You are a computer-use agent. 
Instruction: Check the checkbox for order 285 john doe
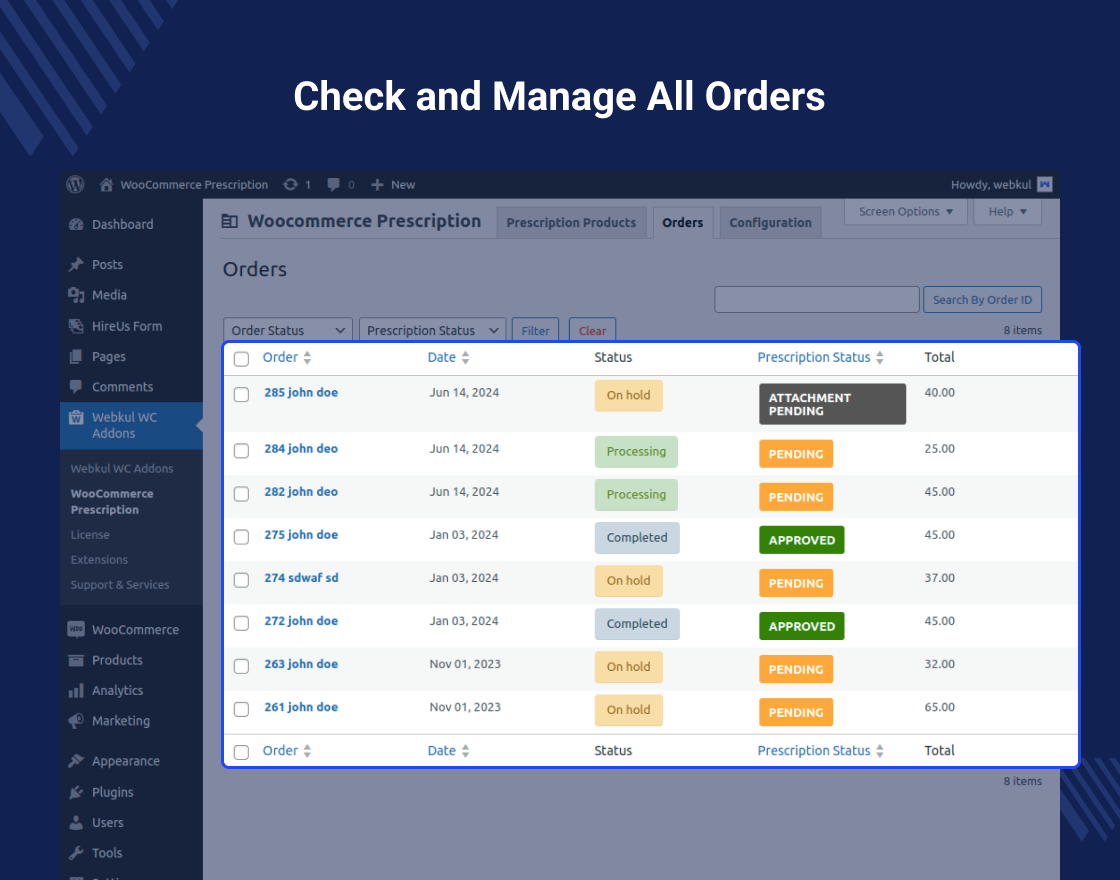click(241, 394)
